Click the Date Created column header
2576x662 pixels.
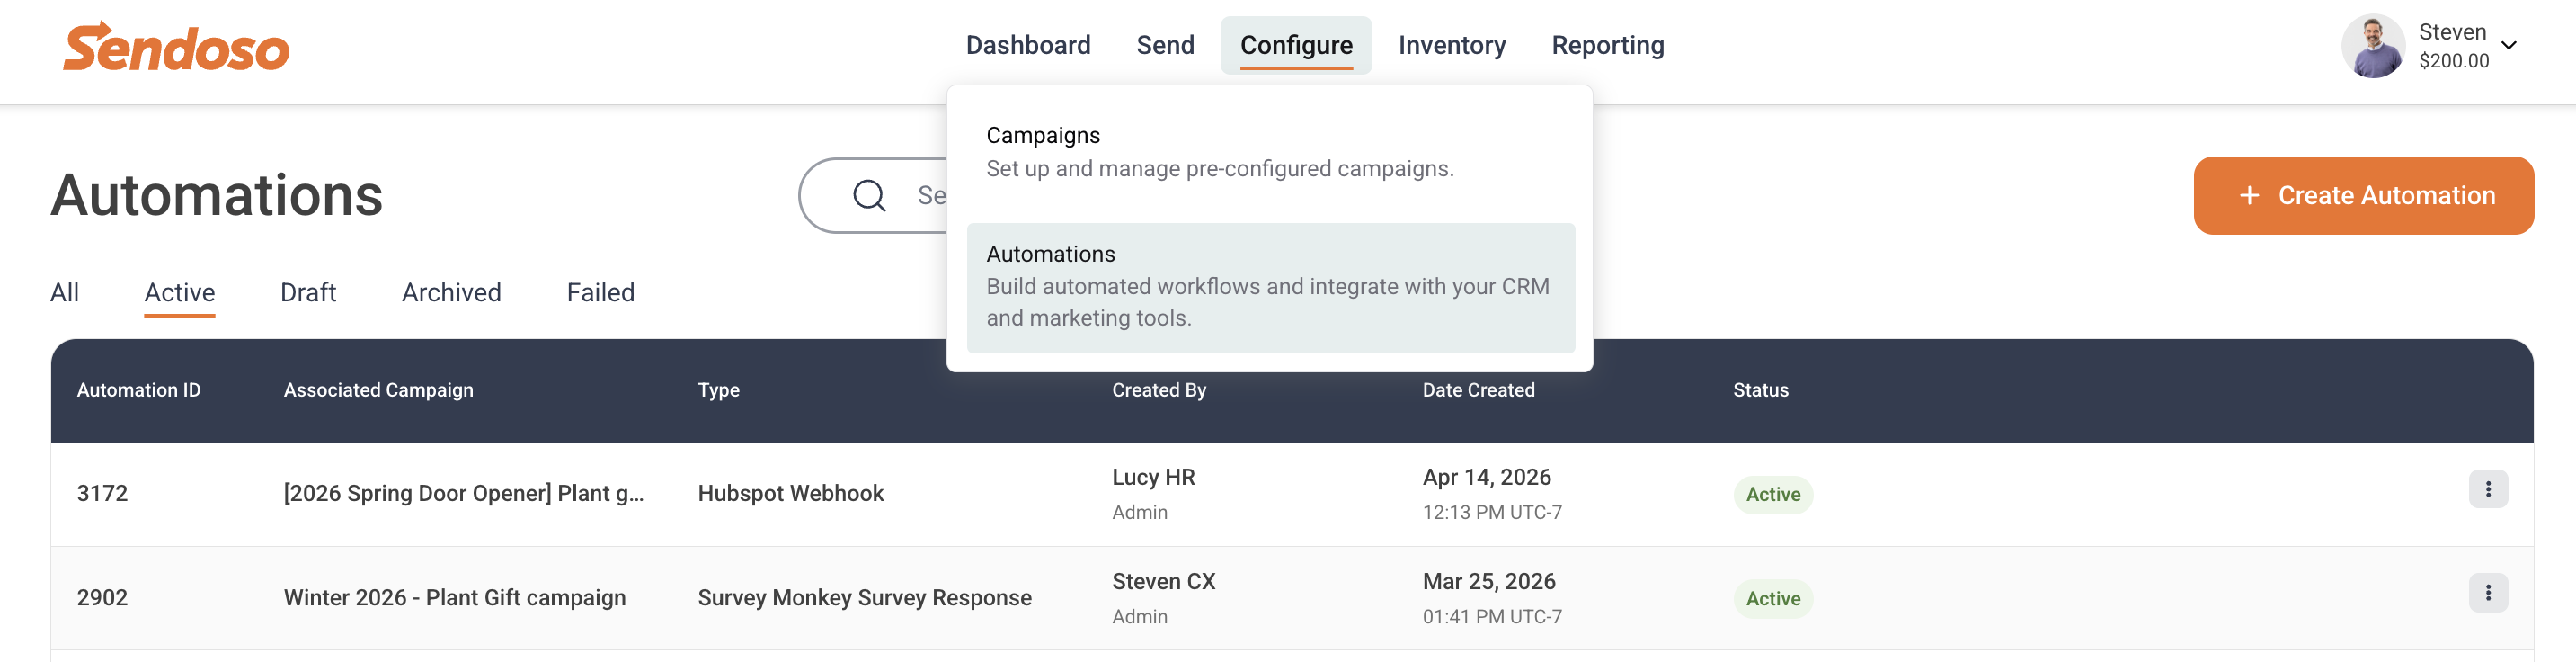click(1478, 390)
